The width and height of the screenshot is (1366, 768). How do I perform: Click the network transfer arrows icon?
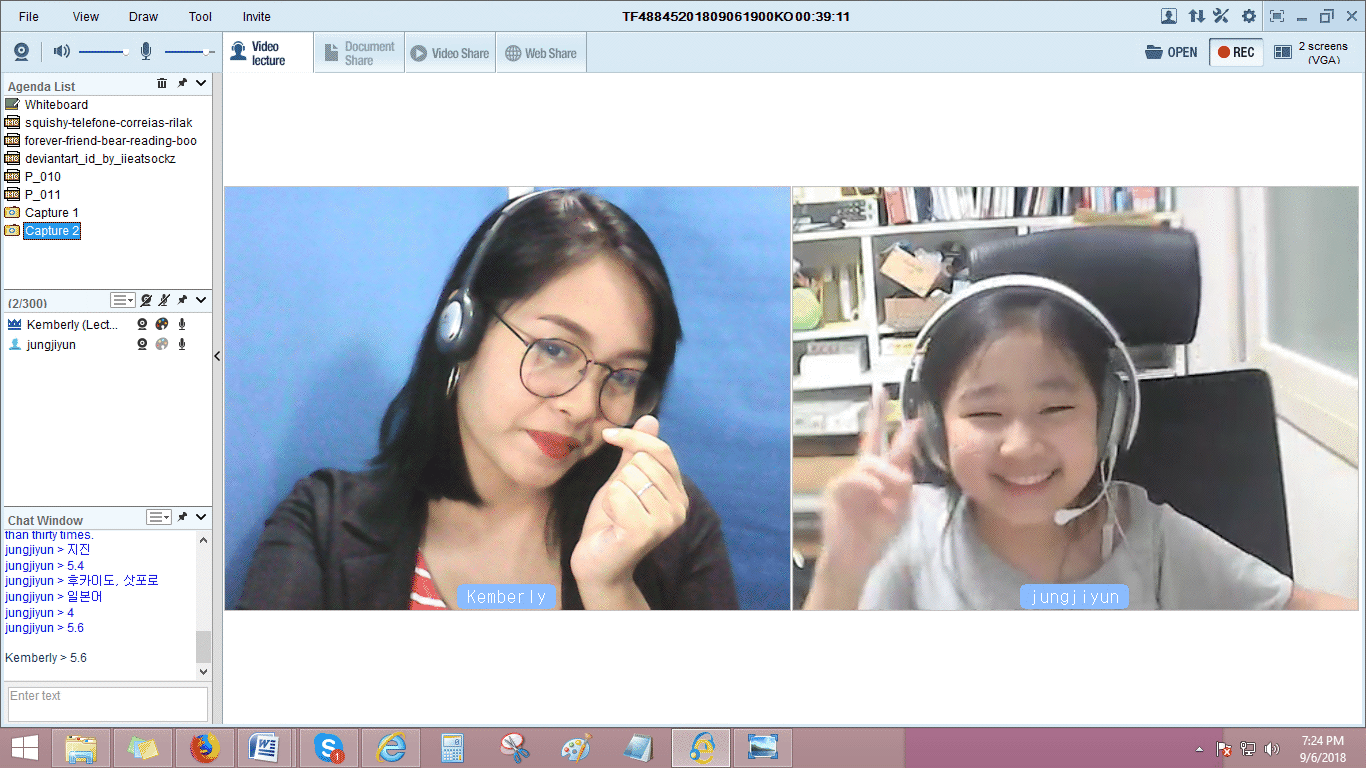1196,16
